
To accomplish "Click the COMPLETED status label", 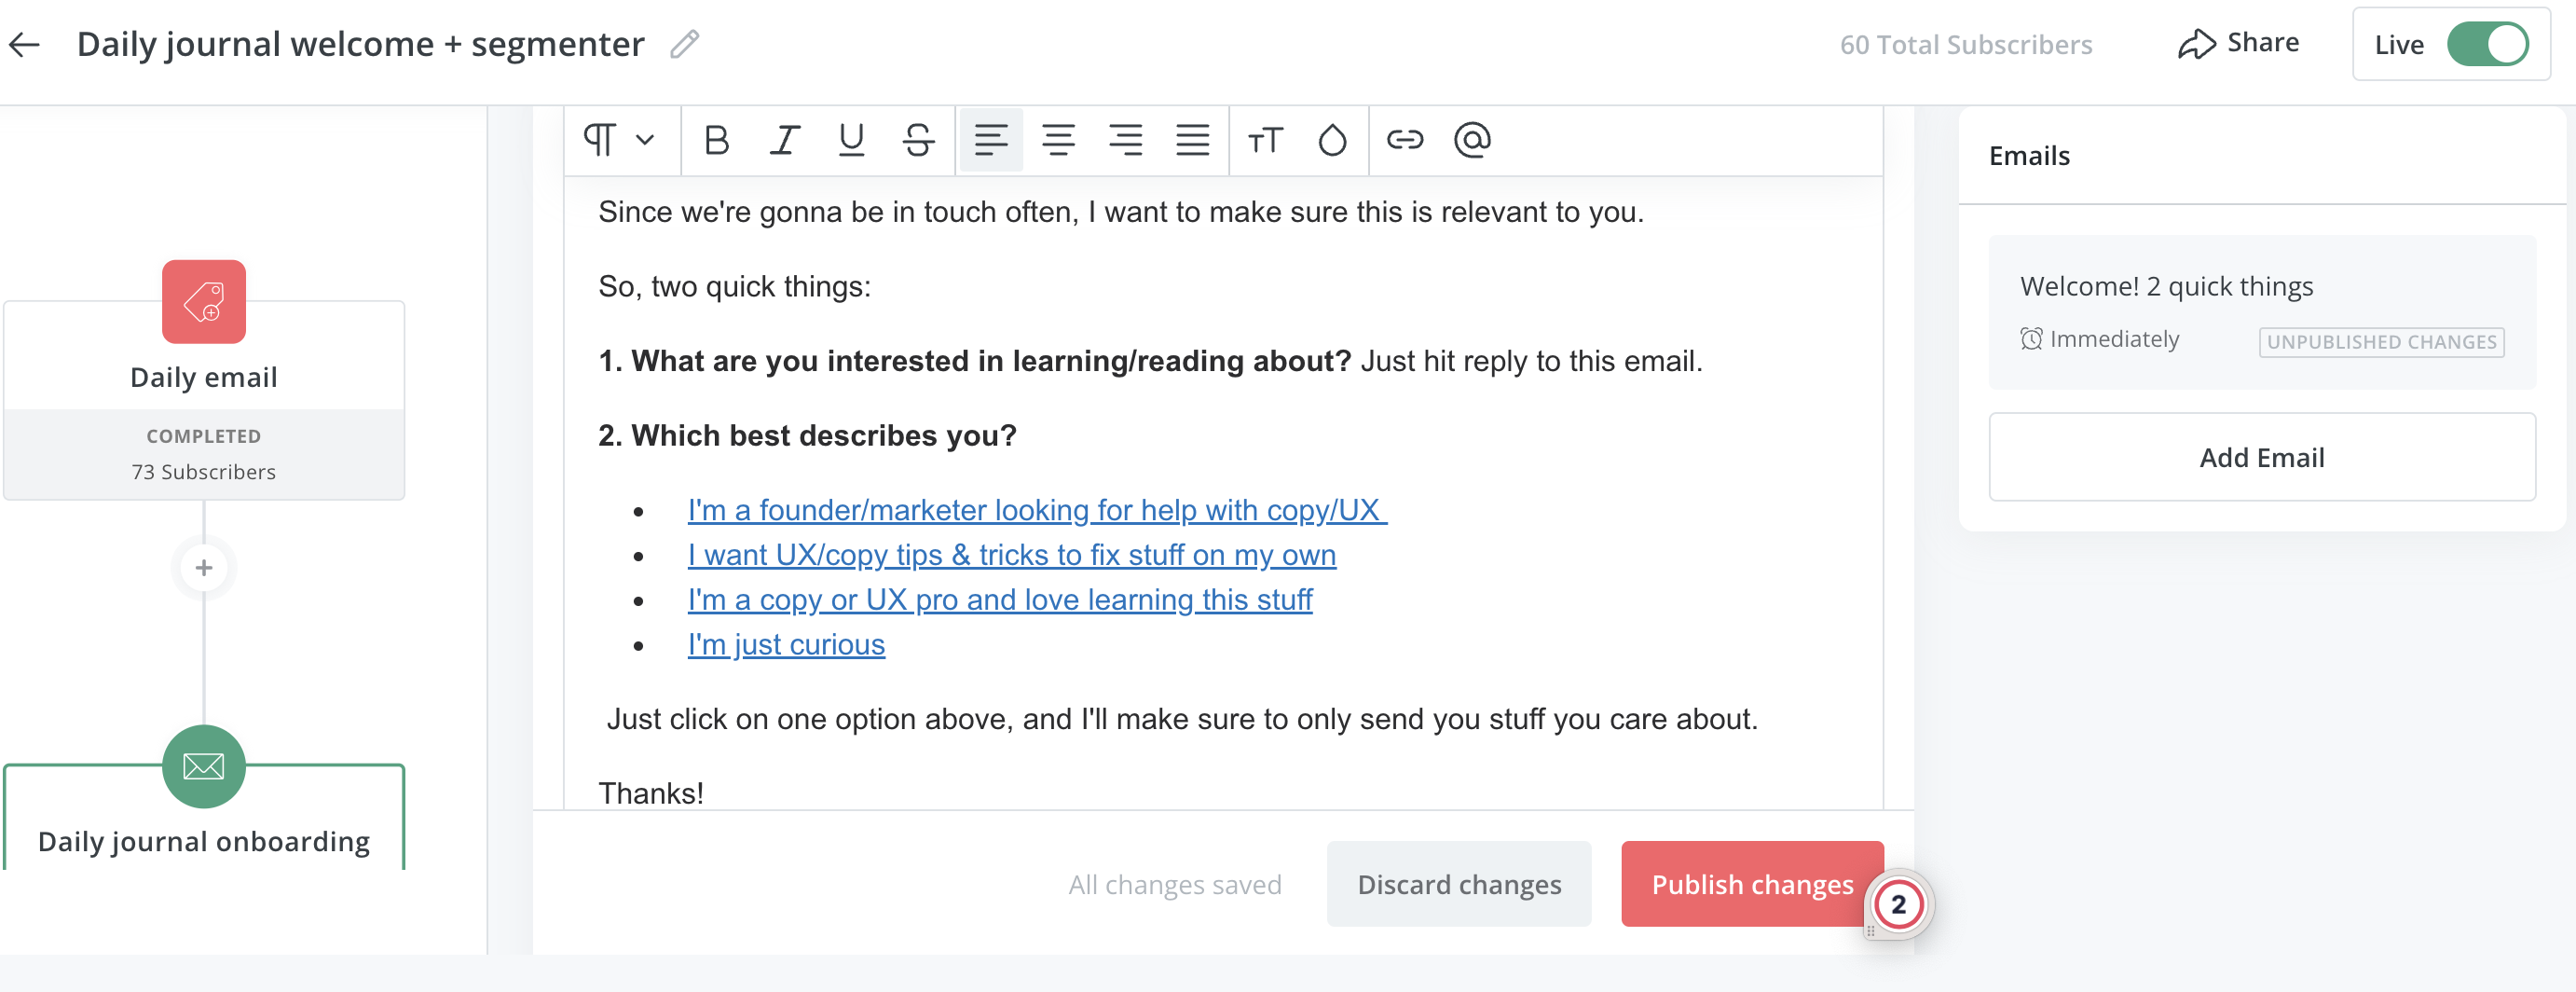I will [204, 437].
